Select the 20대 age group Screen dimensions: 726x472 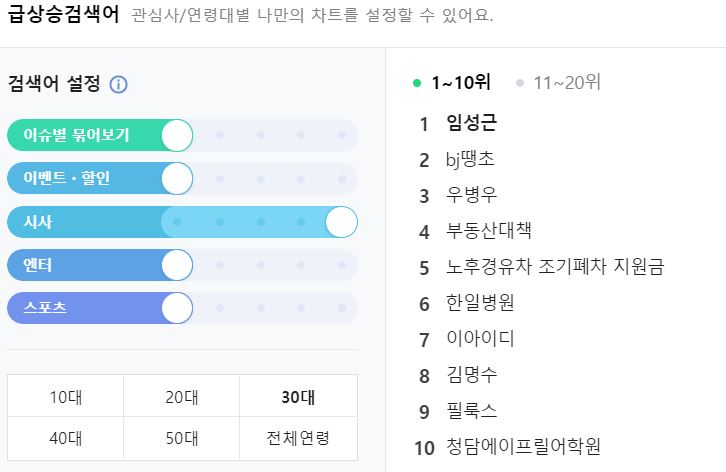pos(181,396)
